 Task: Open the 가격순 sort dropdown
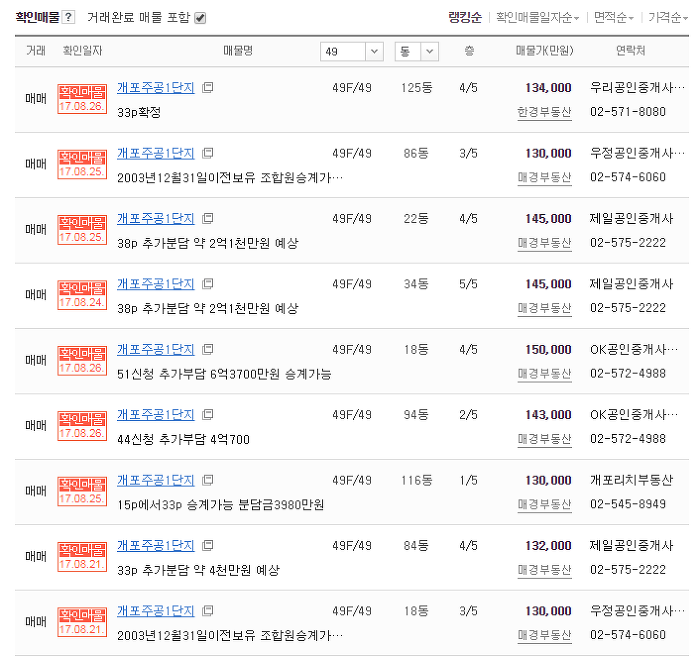click(668, 17)
